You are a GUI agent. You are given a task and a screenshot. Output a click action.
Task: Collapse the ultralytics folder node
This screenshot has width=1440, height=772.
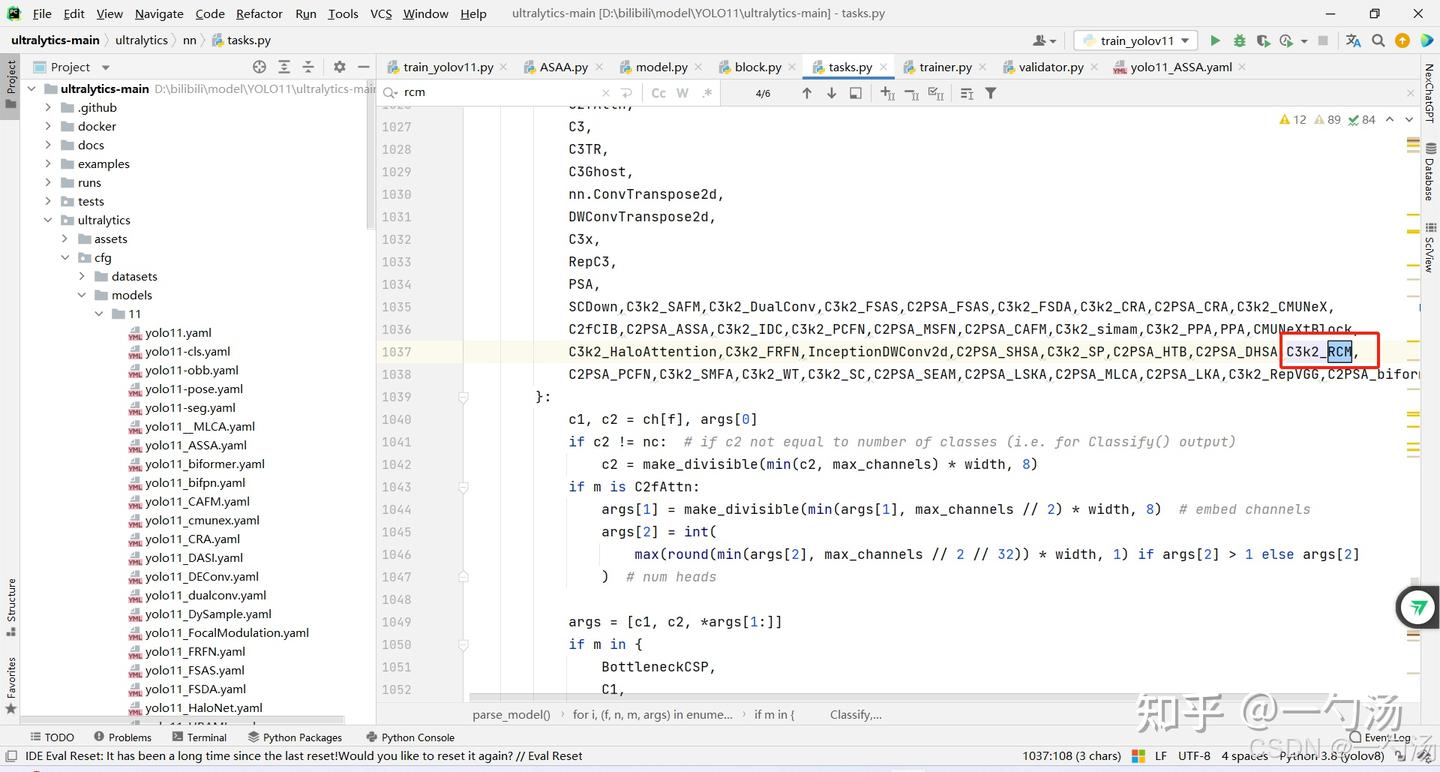pos(48,220)
